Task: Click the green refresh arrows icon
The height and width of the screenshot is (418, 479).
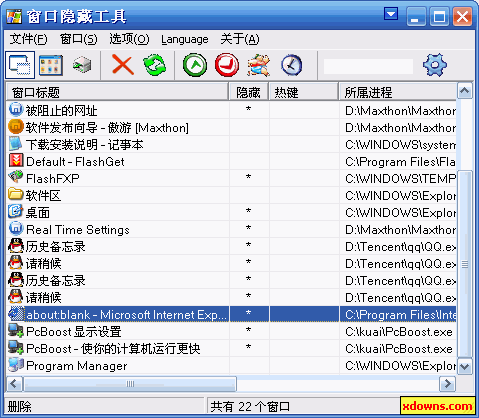Action: 155,65
